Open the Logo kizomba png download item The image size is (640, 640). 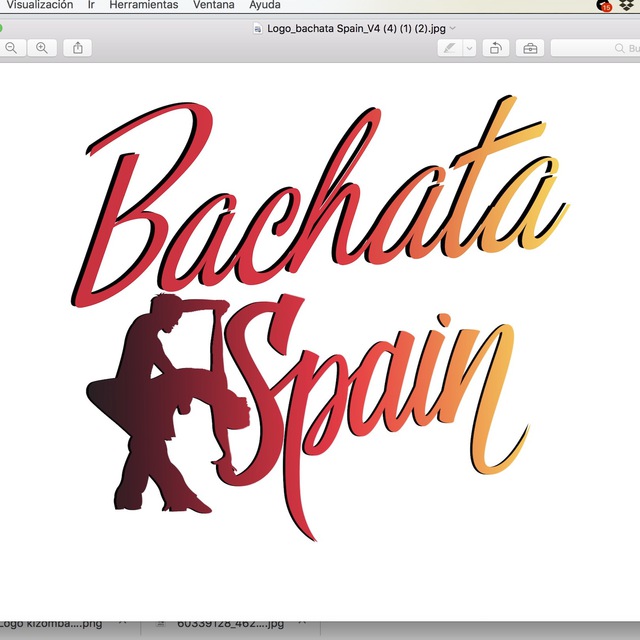(51, 624)
